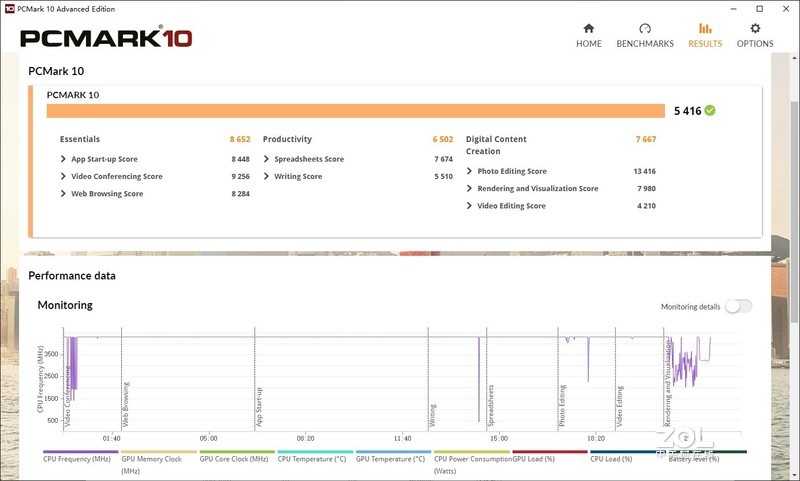800x481 pixels.
Task: Click the Essentials heading
Action: coord(80,139)
